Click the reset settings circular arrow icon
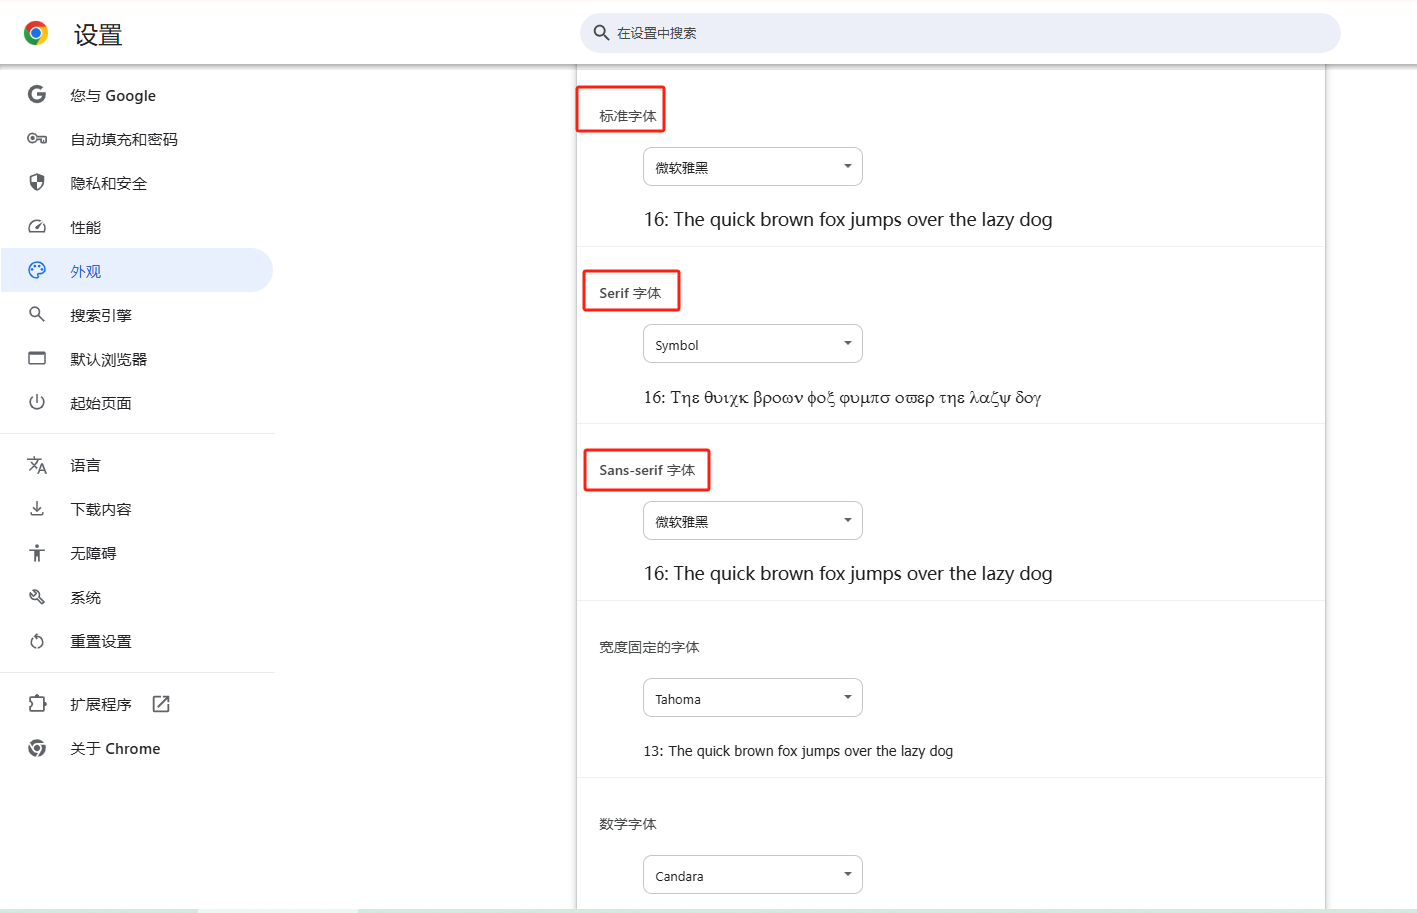The image size is (1417, 913). (x=37, y=641)
